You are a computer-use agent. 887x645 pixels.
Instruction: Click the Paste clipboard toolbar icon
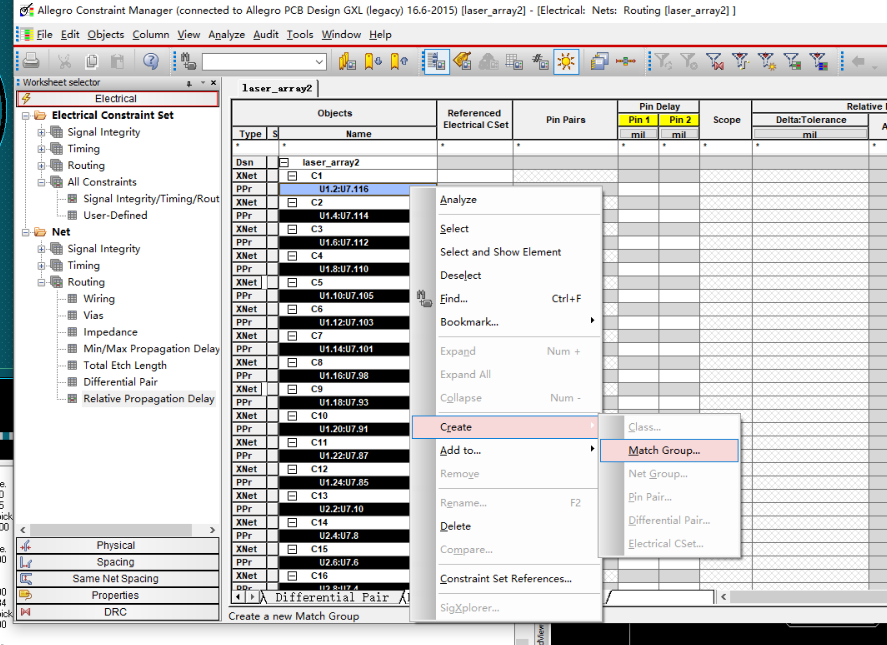pyautogui.click(x=117, y=61)
